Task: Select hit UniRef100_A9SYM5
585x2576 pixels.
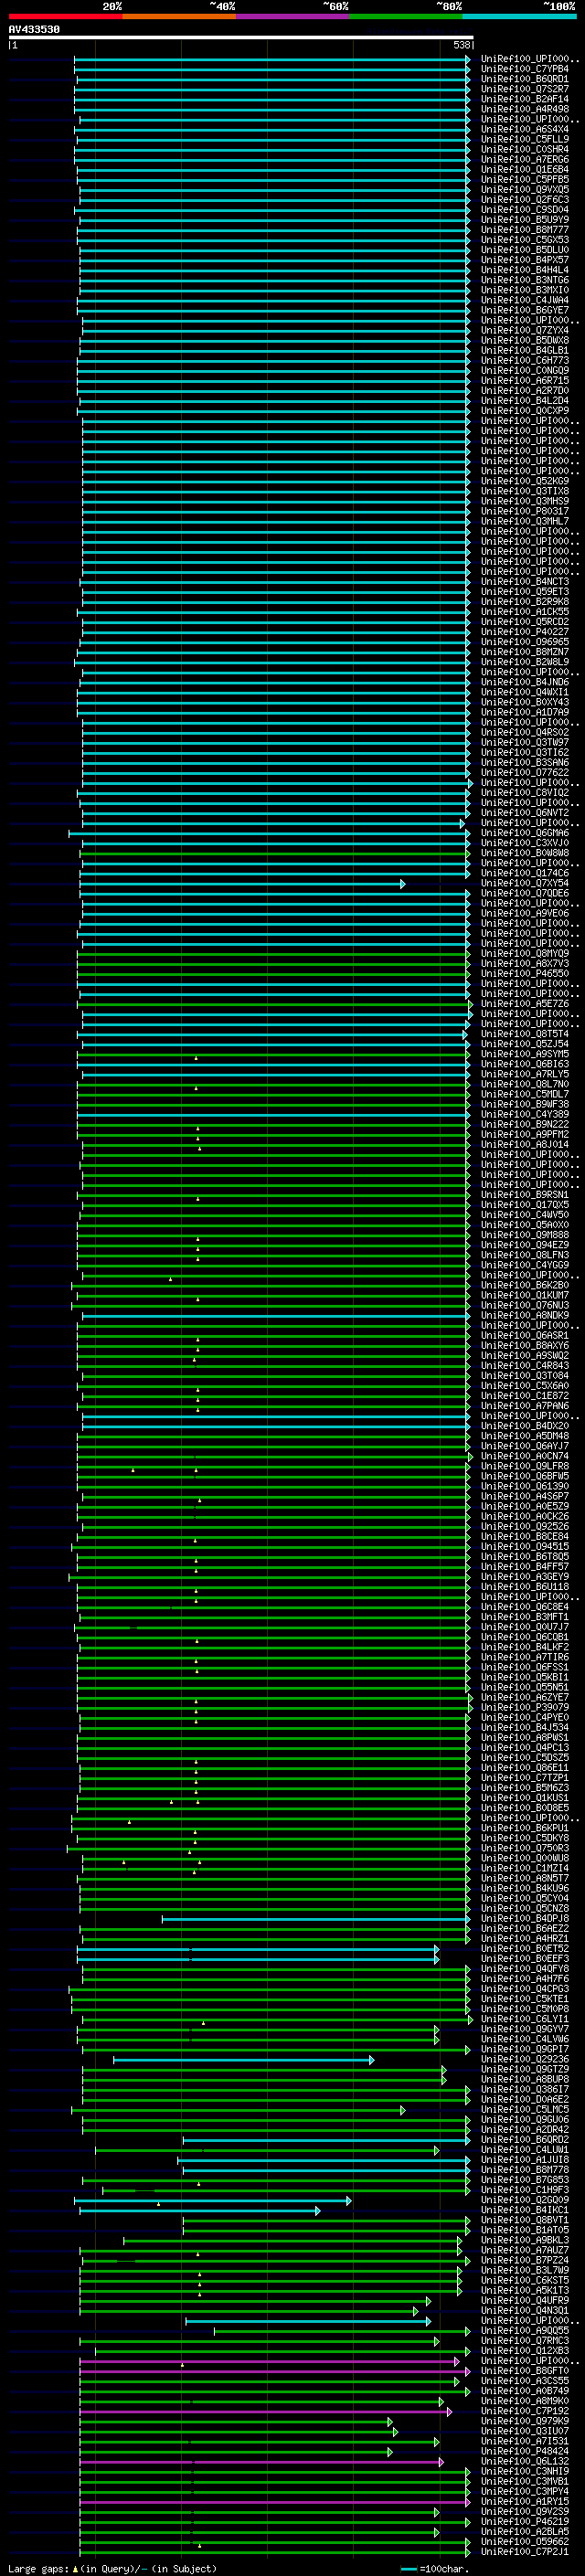Action: tap(525, 1054)
